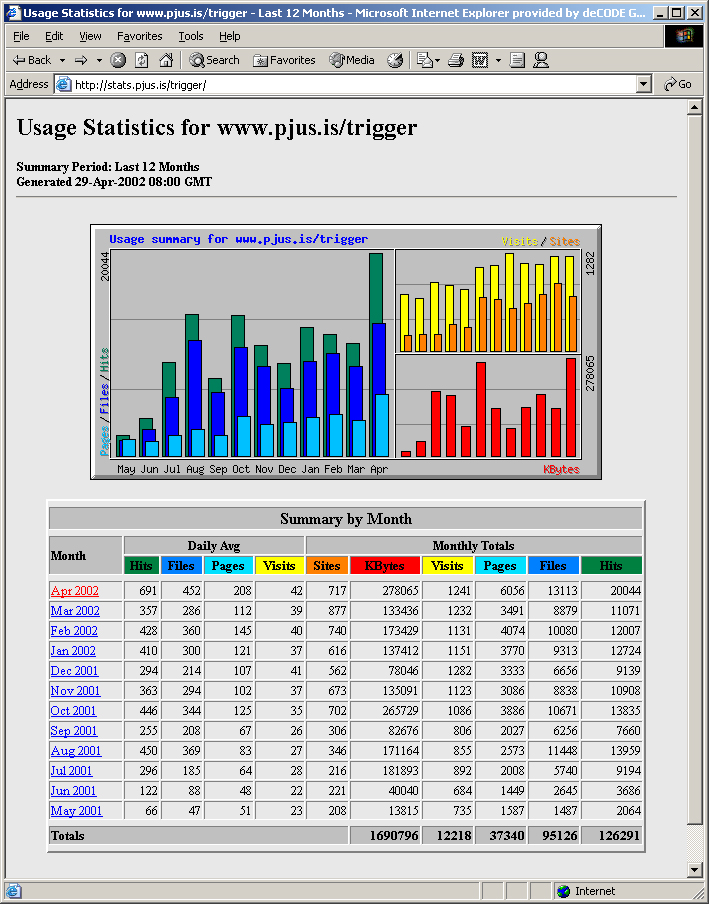The width and height of the screenshot is (709, 904).
Task: Click total Files value 95126
Action: pos(562,835)
